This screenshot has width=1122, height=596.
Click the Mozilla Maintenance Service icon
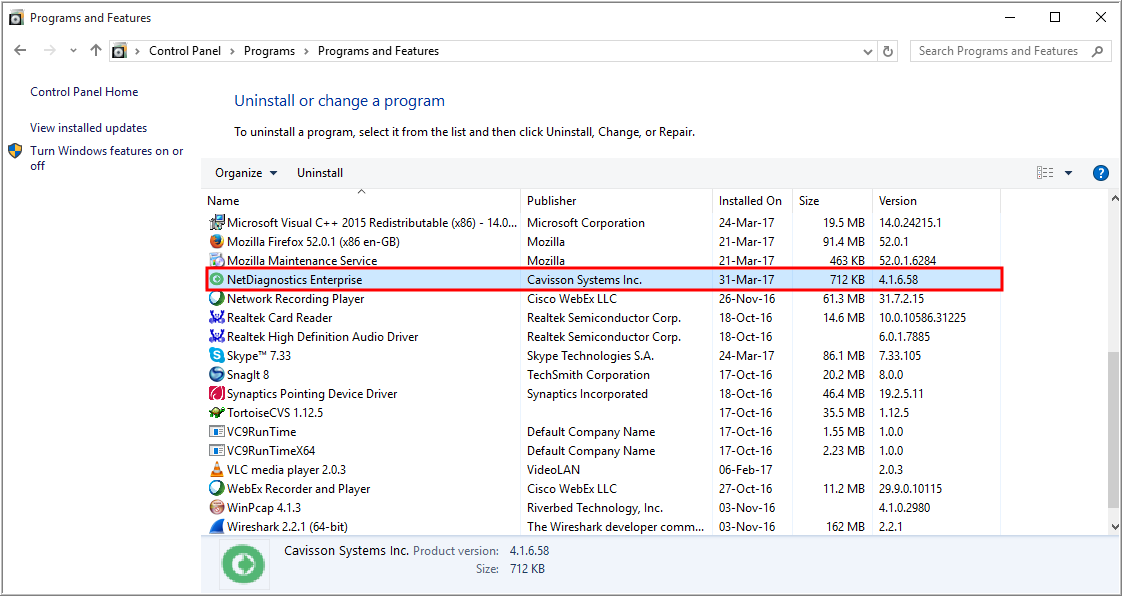pyautogui.click(x=216, y=260)
